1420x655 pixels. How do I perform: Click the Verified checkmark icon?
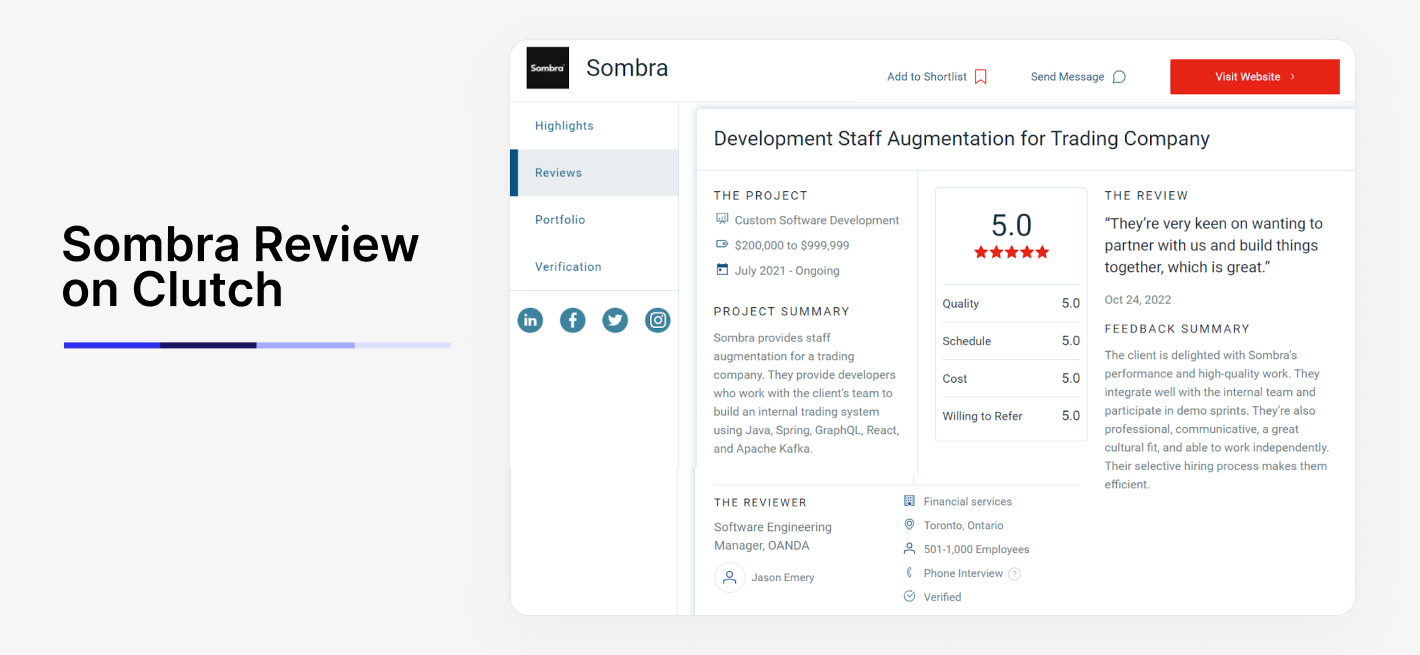[909, 597]
